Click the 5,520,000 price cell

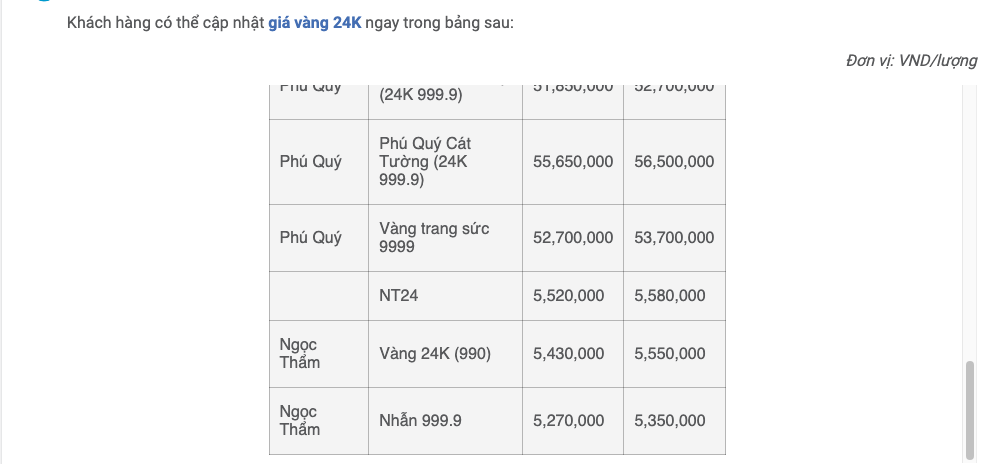click(568, 296)
